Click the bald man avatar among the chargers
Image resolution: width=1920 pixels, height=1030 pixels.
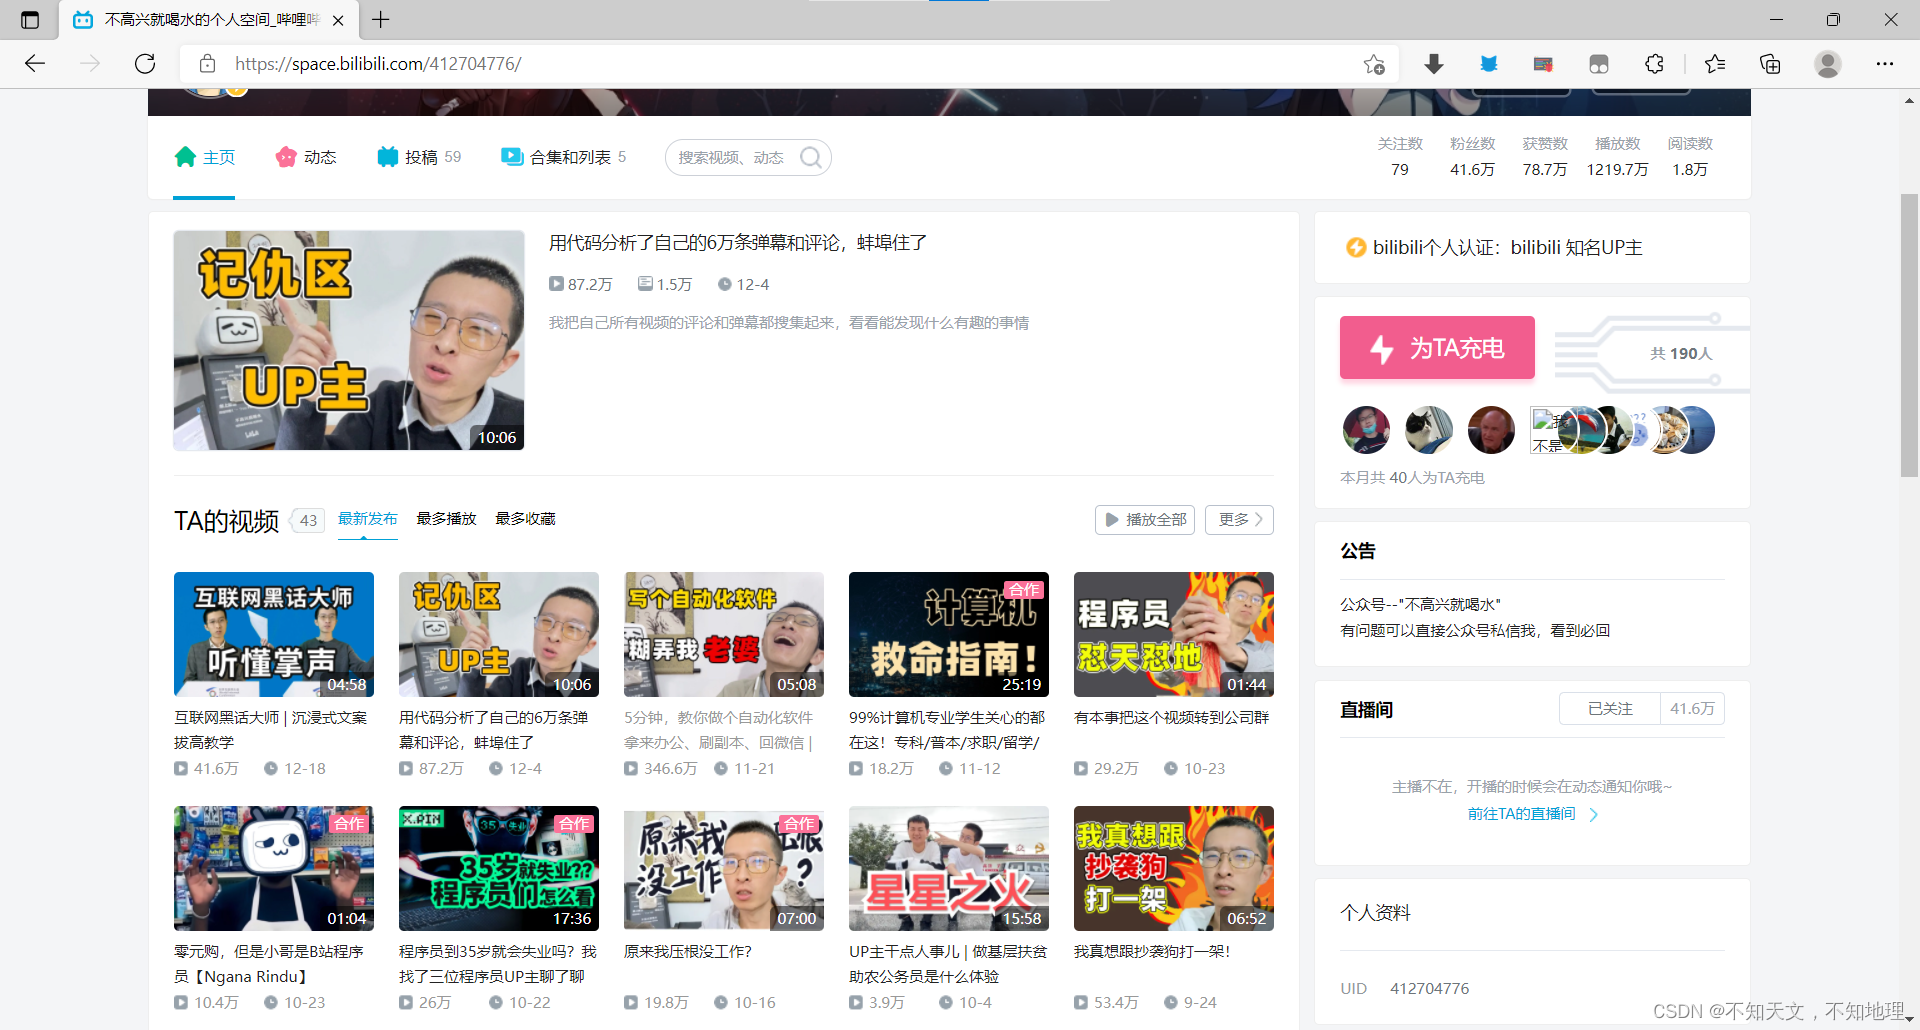(1491, 430)
